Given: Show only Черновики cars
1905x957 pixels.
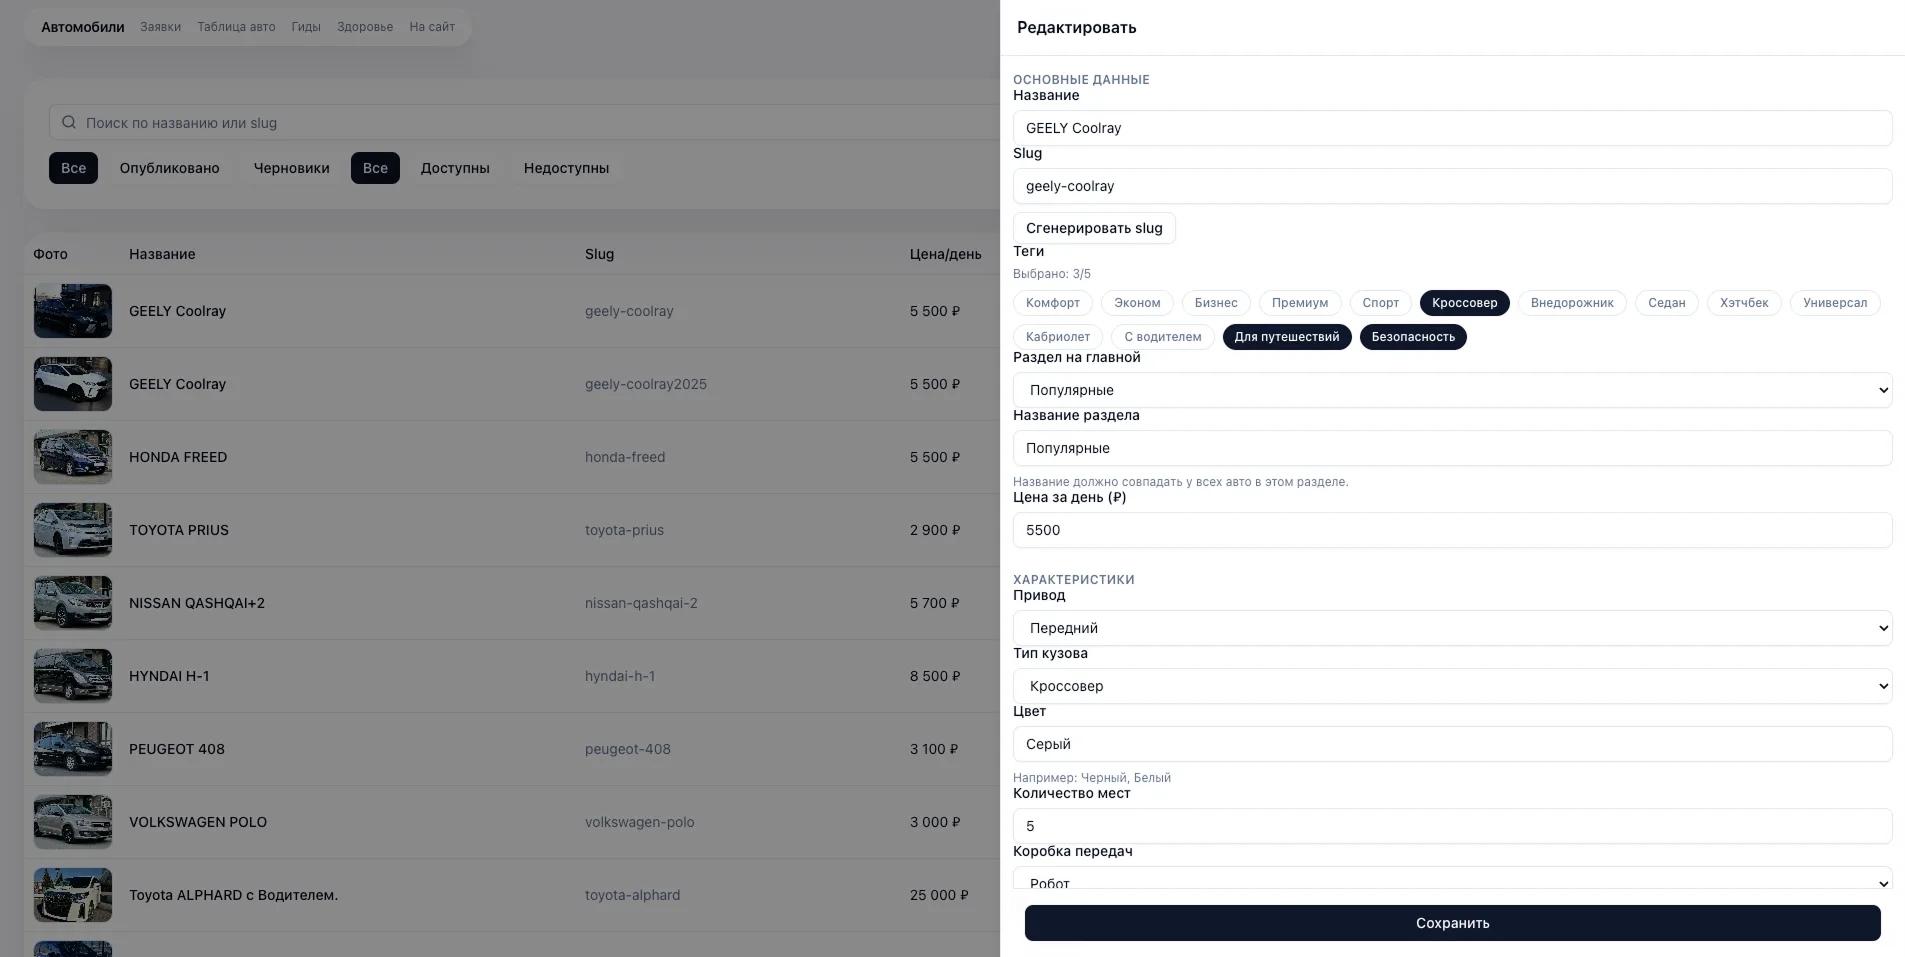Looking at the screenshot, I should pyautogui.click(x=292, y=168).
